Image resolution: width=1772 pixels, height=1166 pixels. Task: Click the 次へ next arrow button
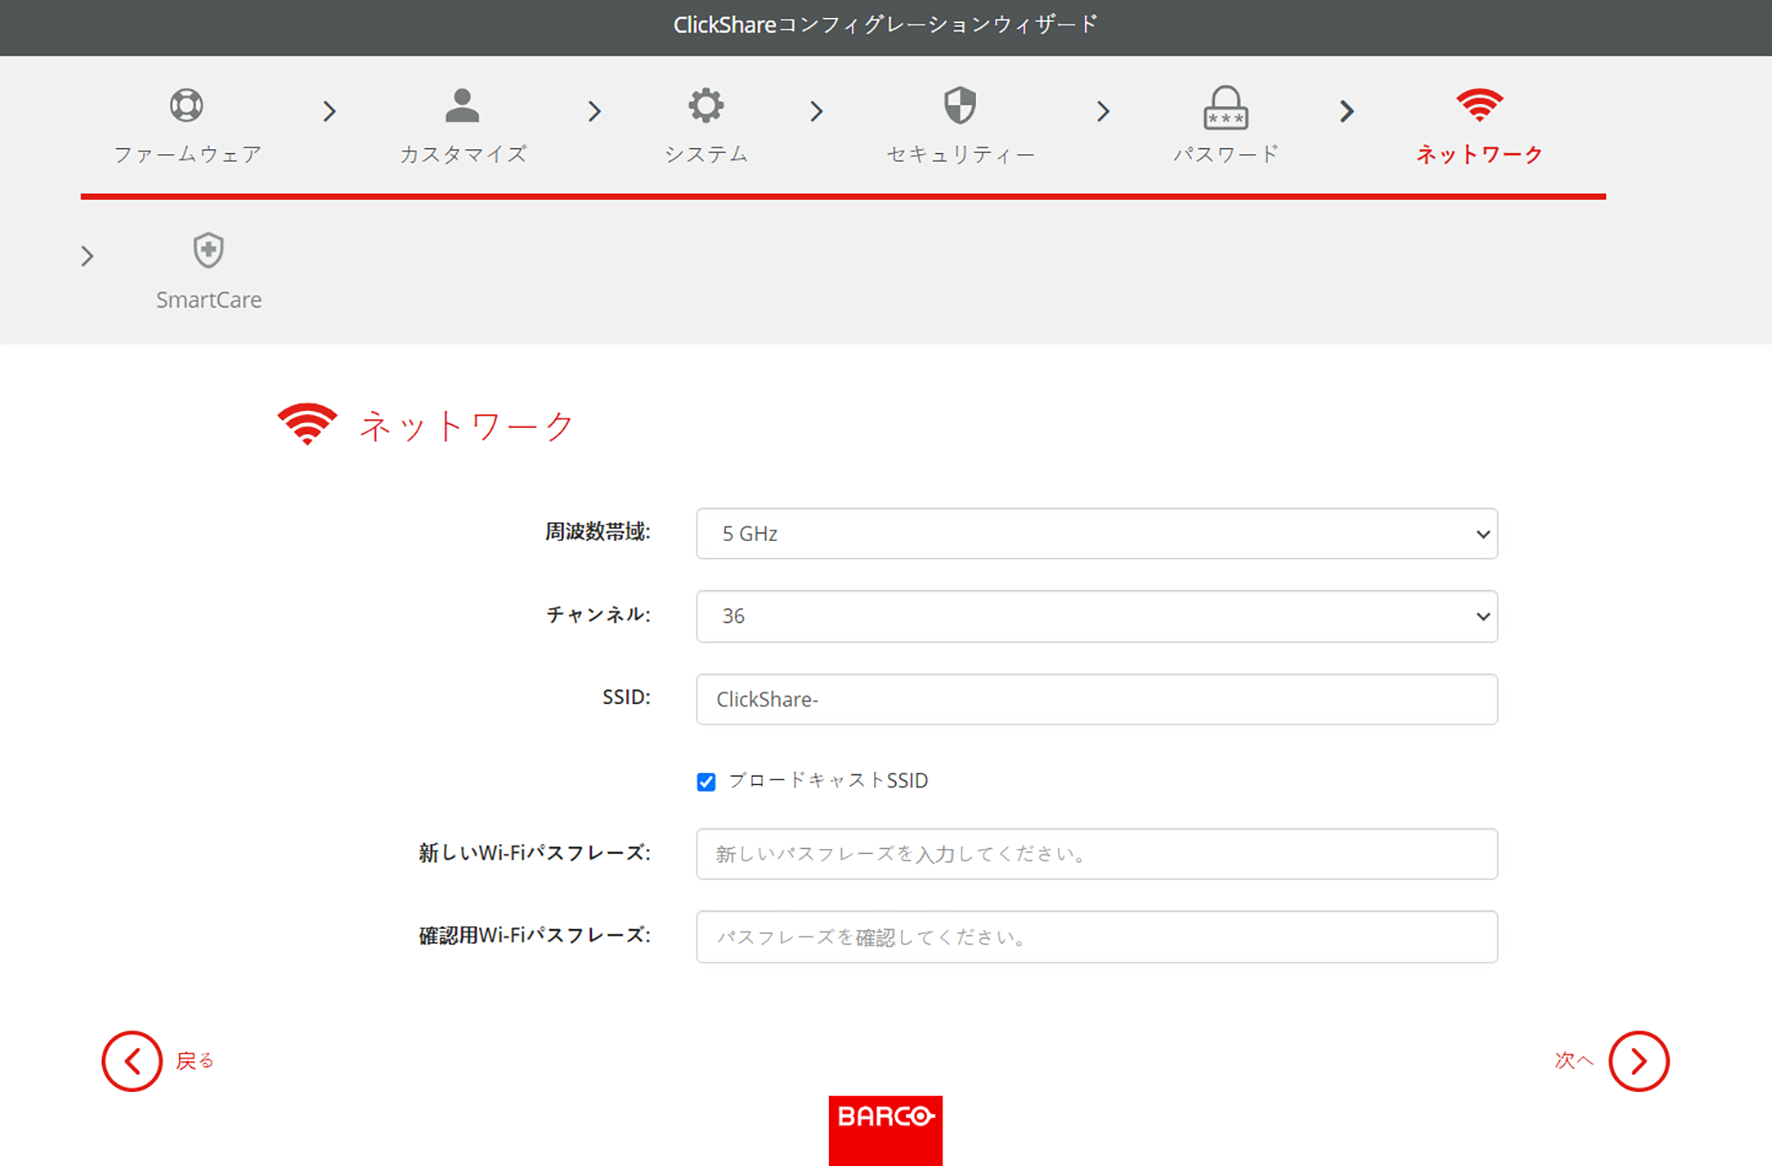tap(1638, 1061)
